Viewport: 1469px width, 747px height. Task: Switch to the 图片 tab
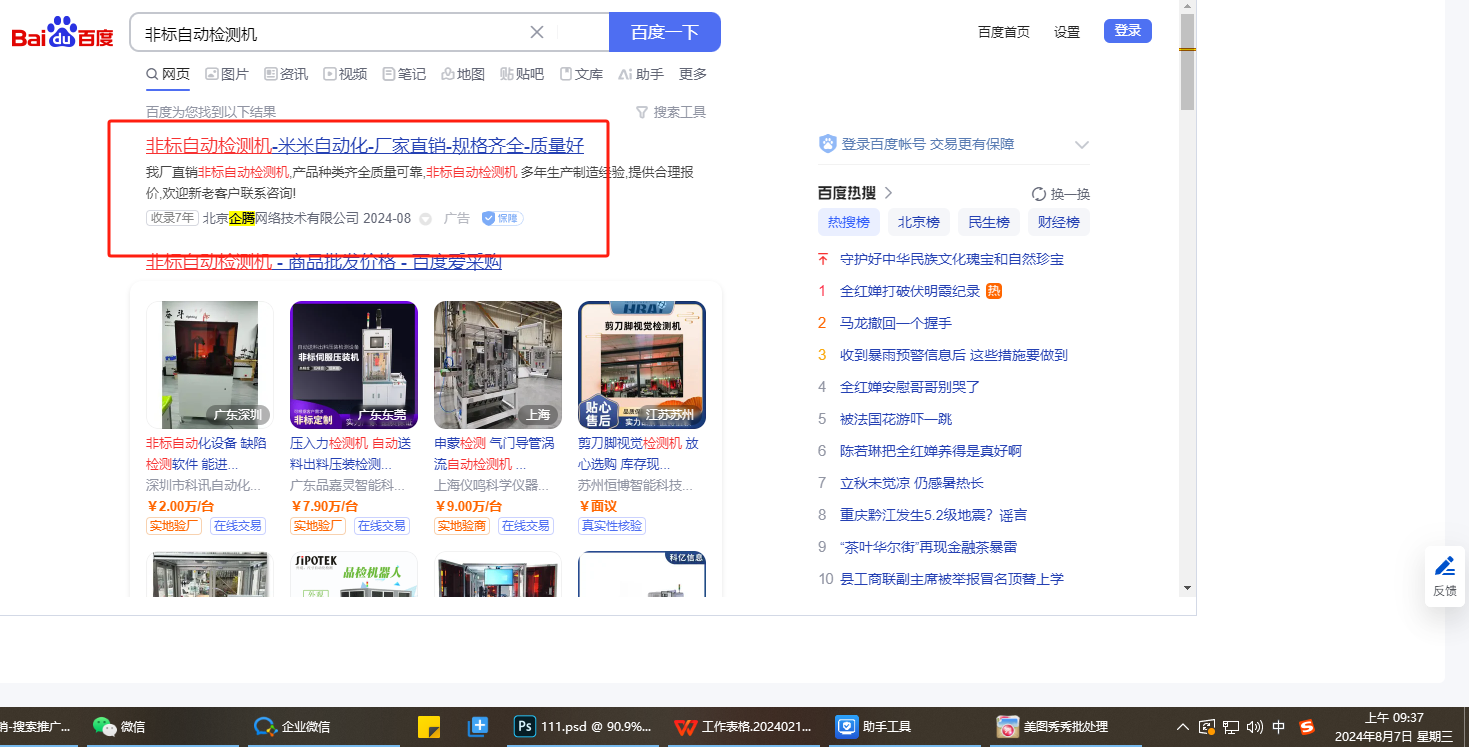tap(227, 74)
